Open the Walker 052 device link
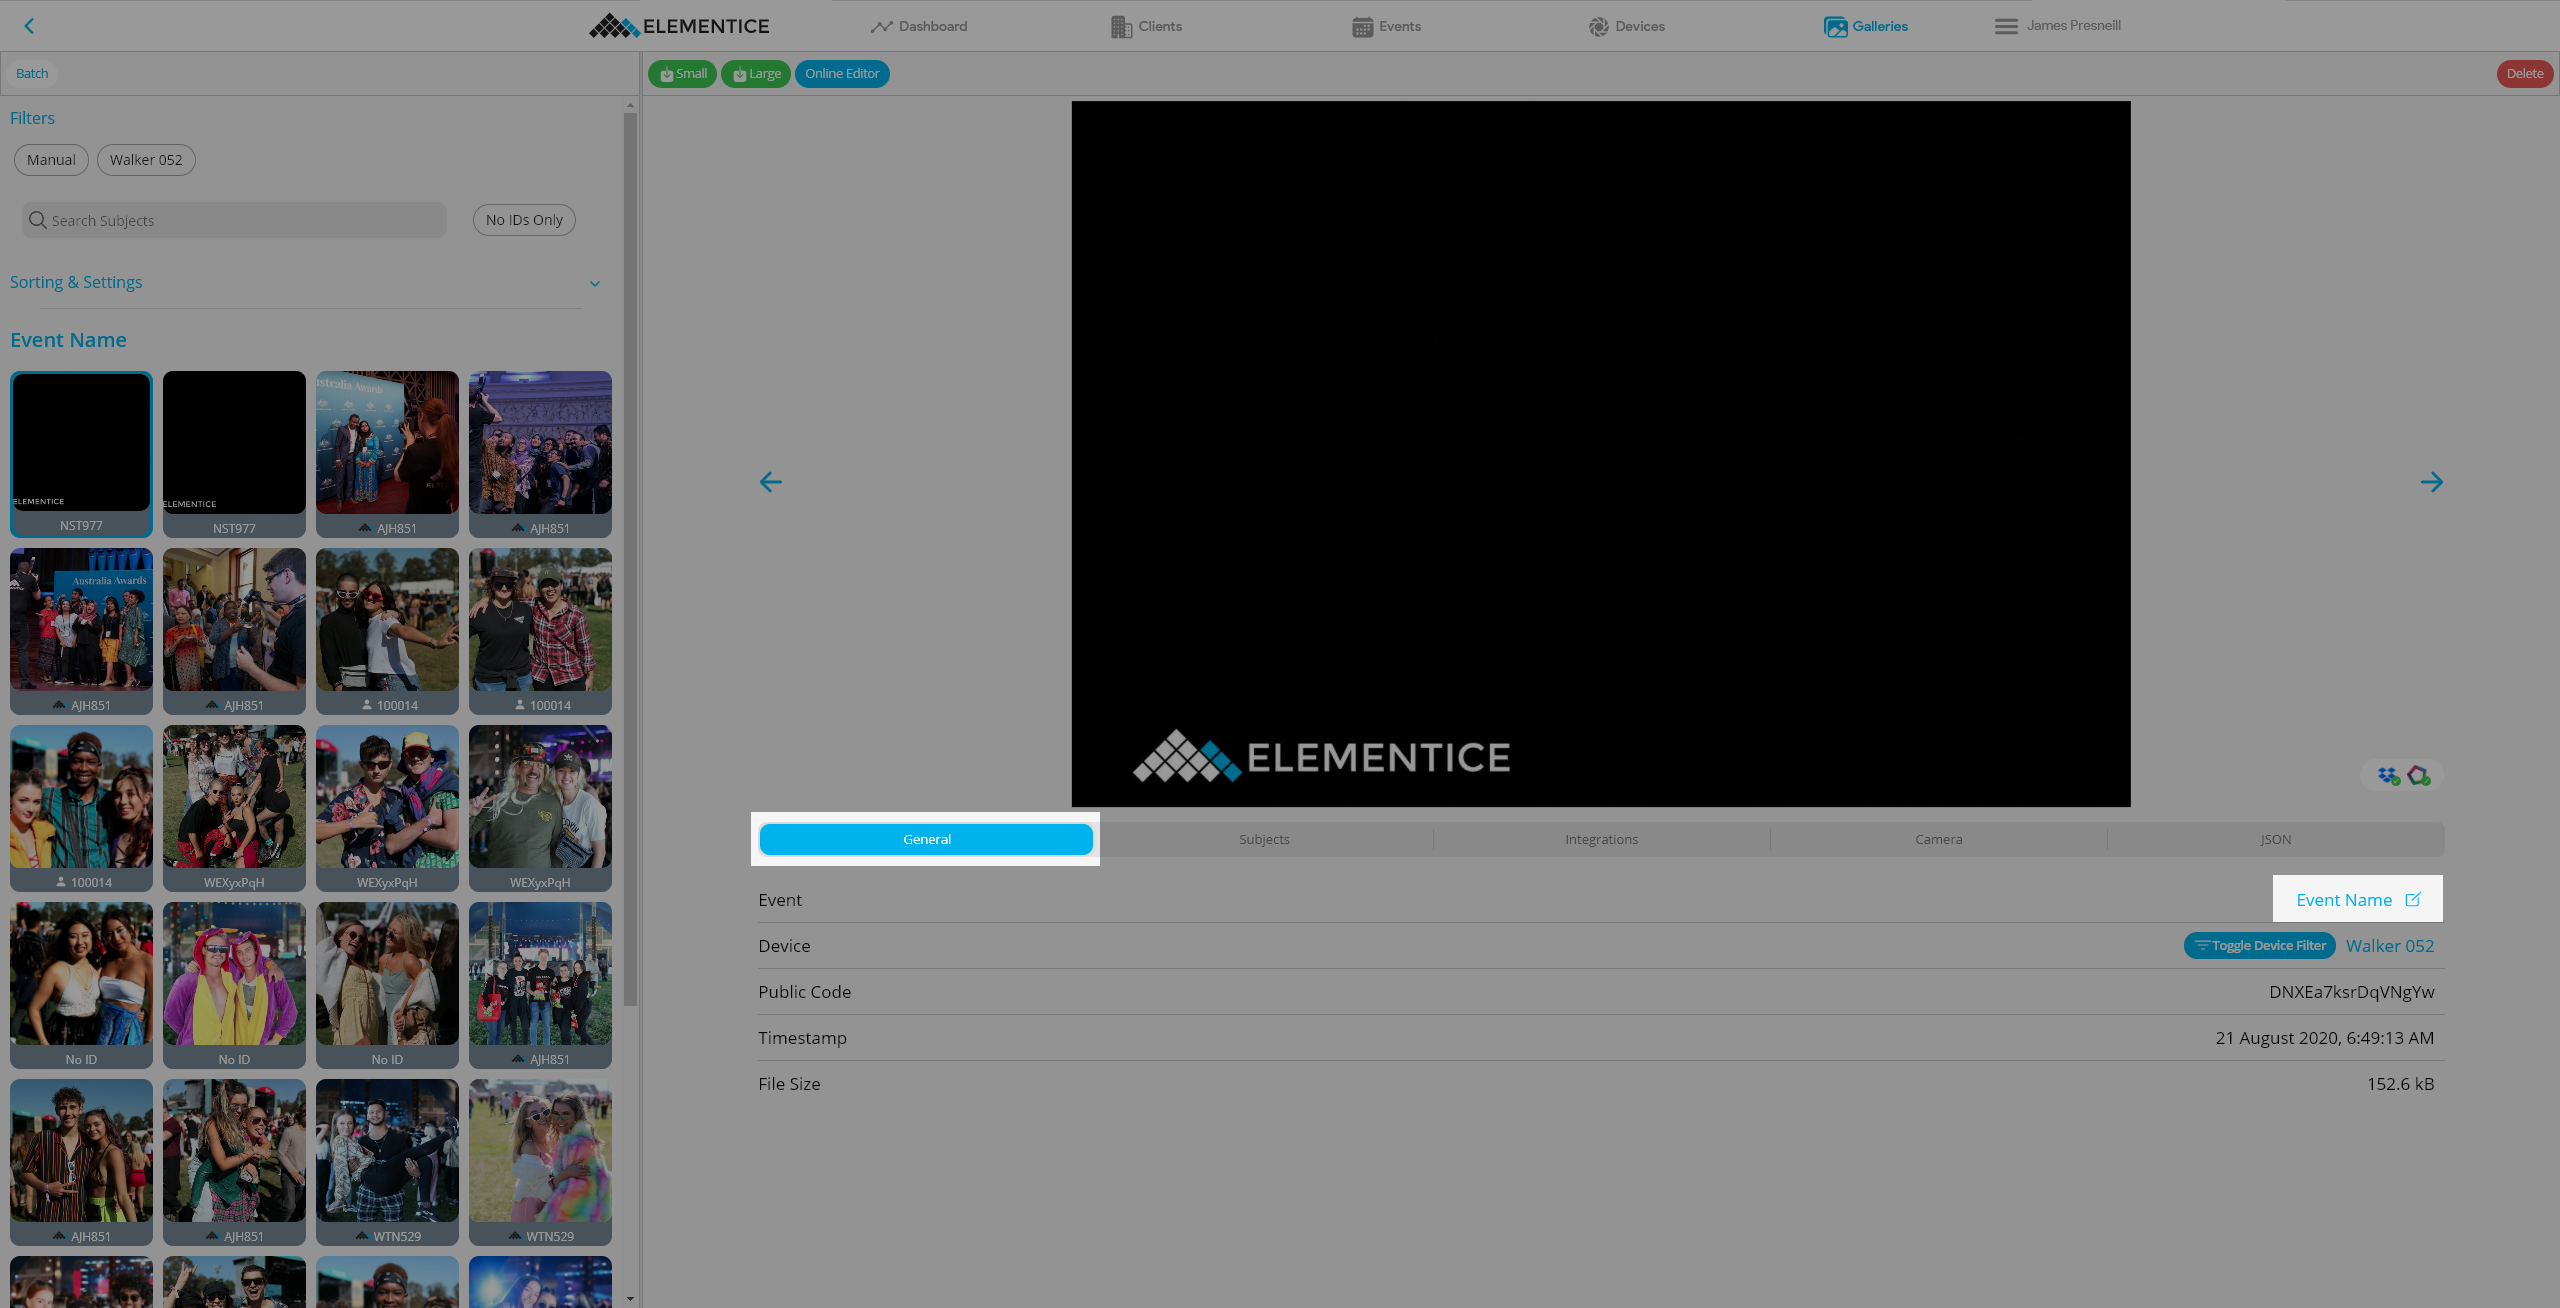The image size is (2560, 1308). (2390, 946)
